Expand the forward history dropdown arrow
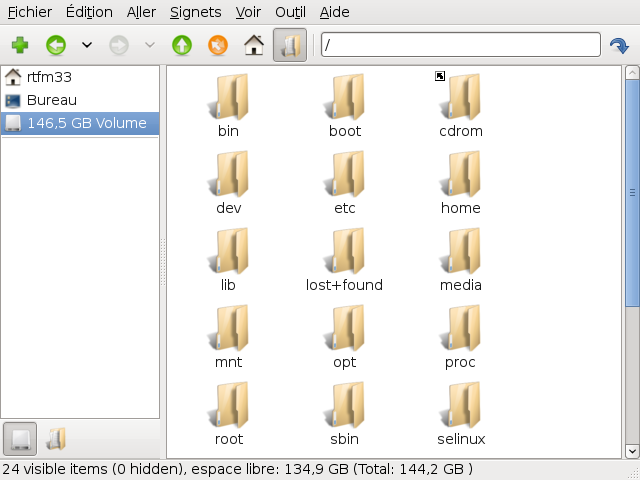640x480 pixels. pyautogui.click(x=150, y=45)
